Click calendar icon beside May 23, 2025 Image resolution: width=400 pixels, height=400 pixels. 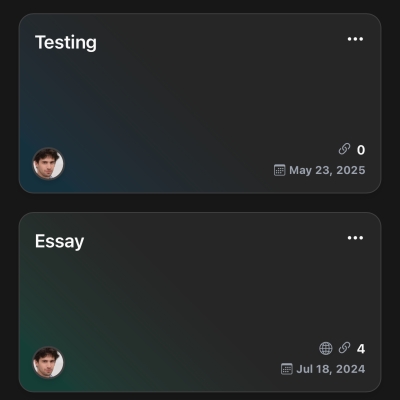[x=279, y=170]
